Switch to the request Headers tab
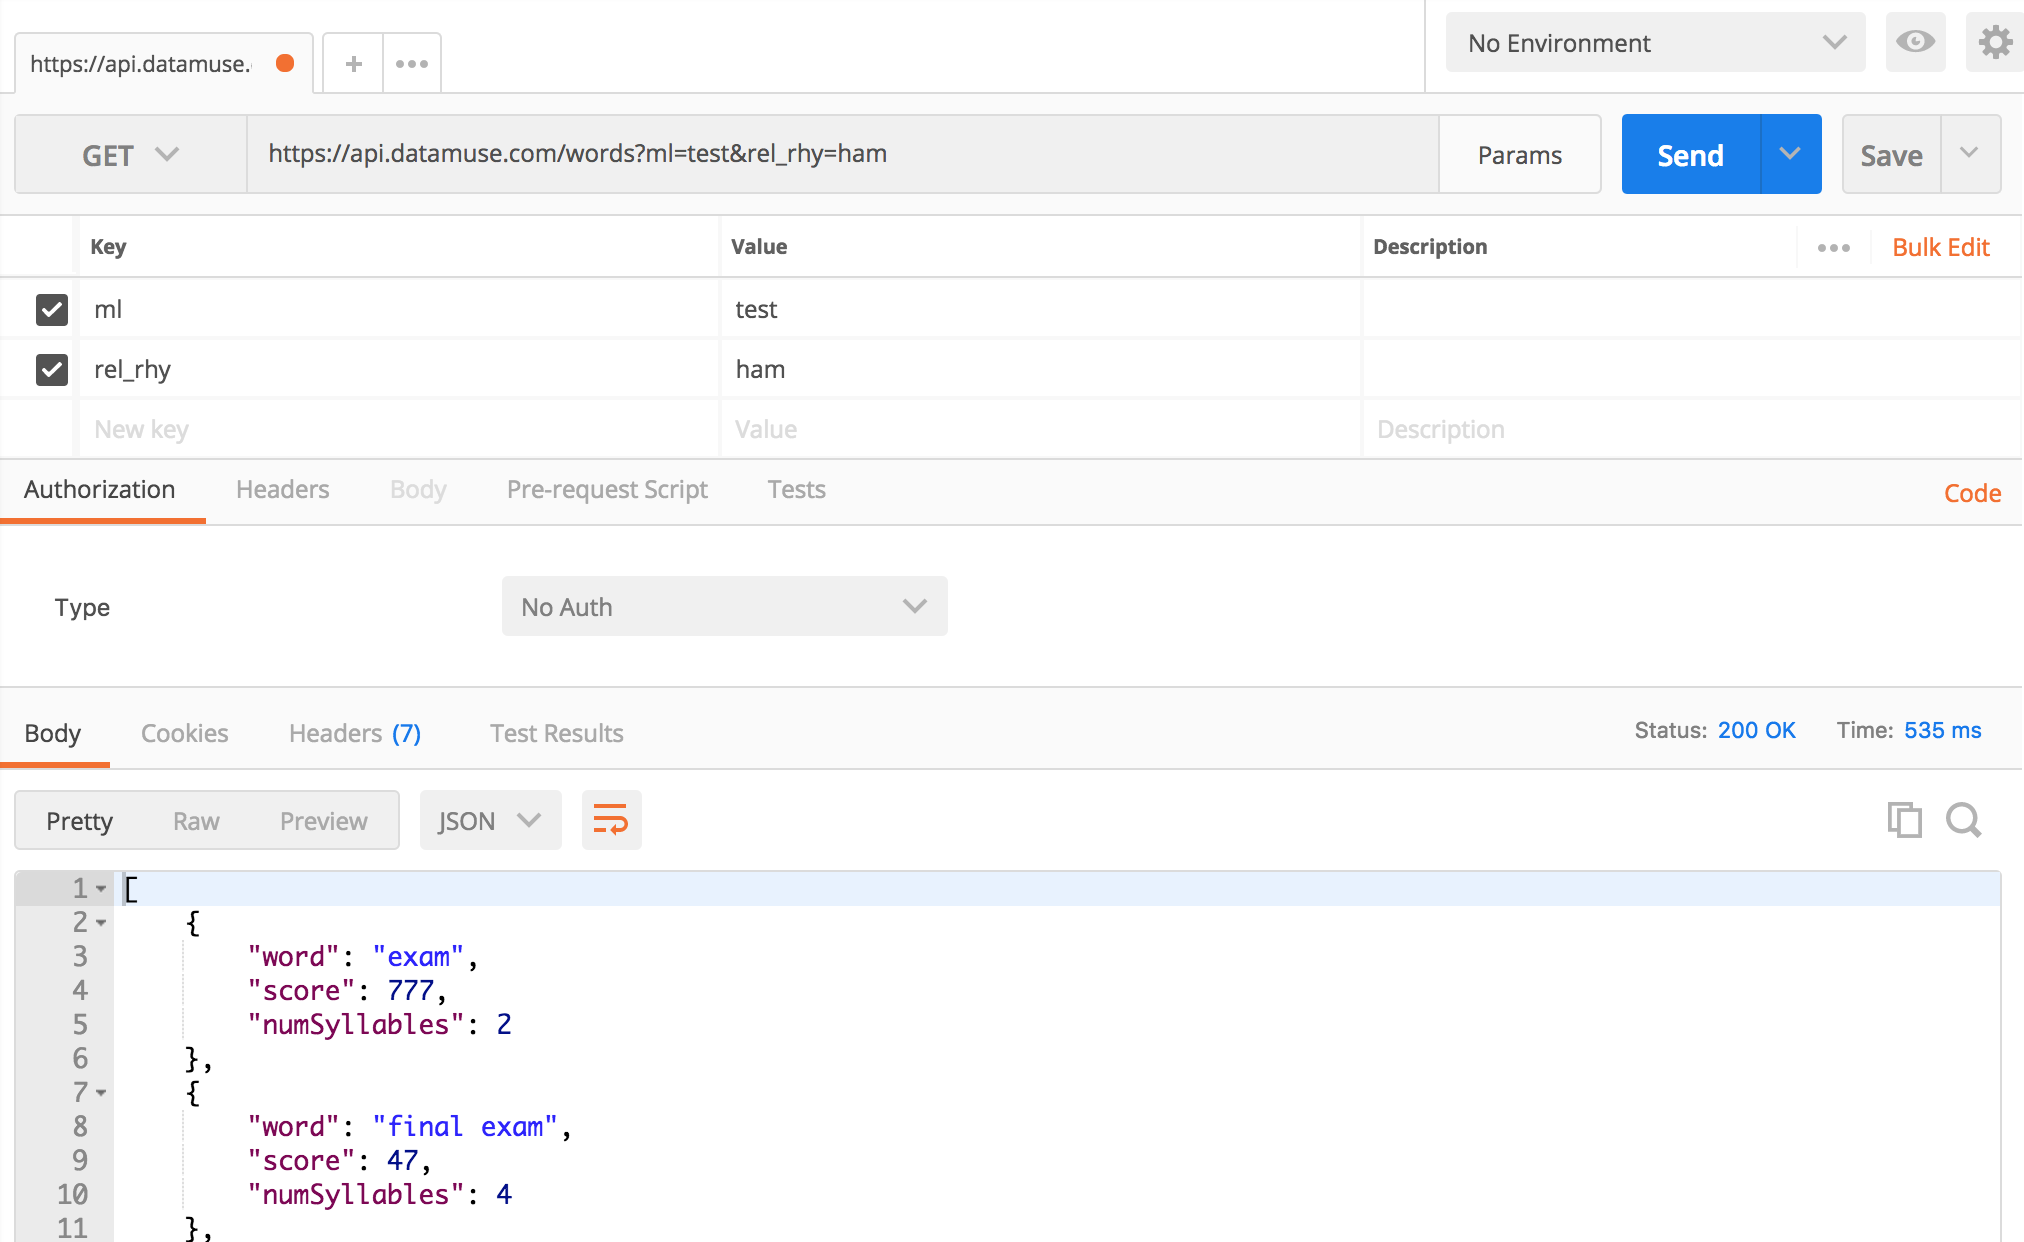The width and height of the screenshot is (2024, 1242). pos(282,490)
